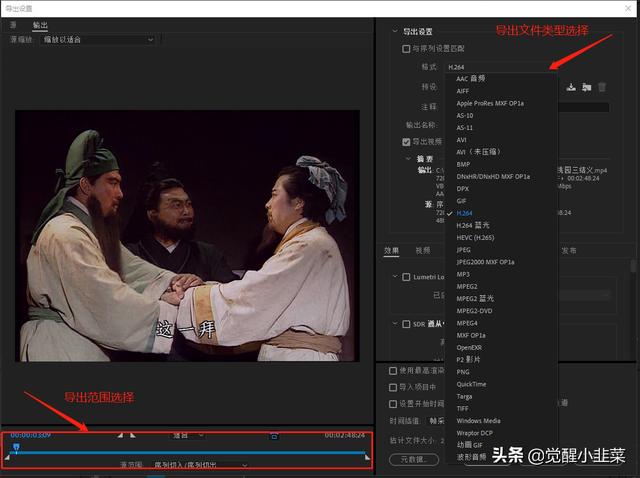Click the delete preset trash icon
640x478 pixels.
(x=602, y=87)
